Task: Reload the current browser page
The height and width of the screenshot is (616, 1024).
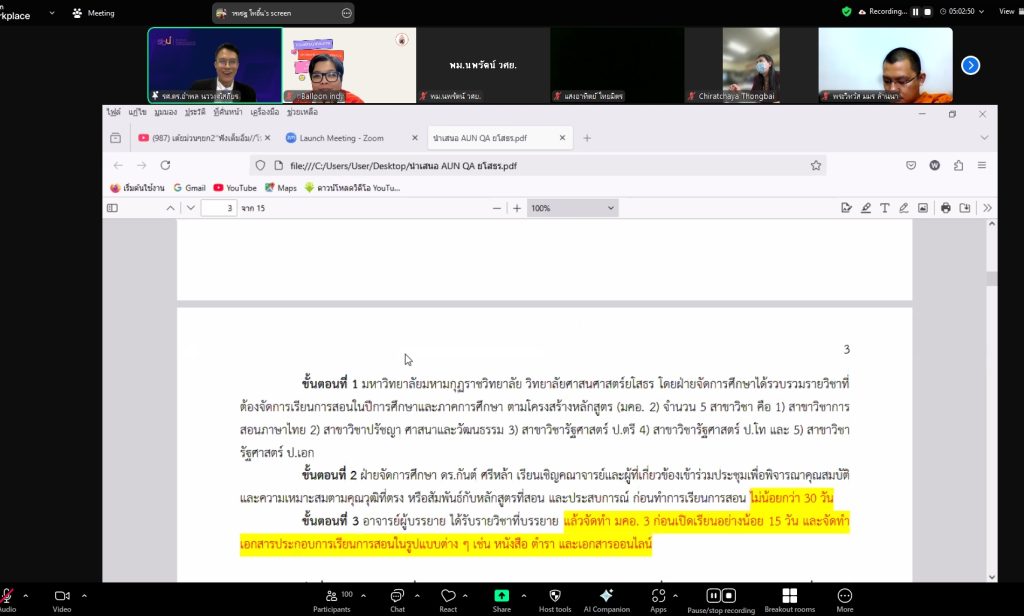Action: 165,165
